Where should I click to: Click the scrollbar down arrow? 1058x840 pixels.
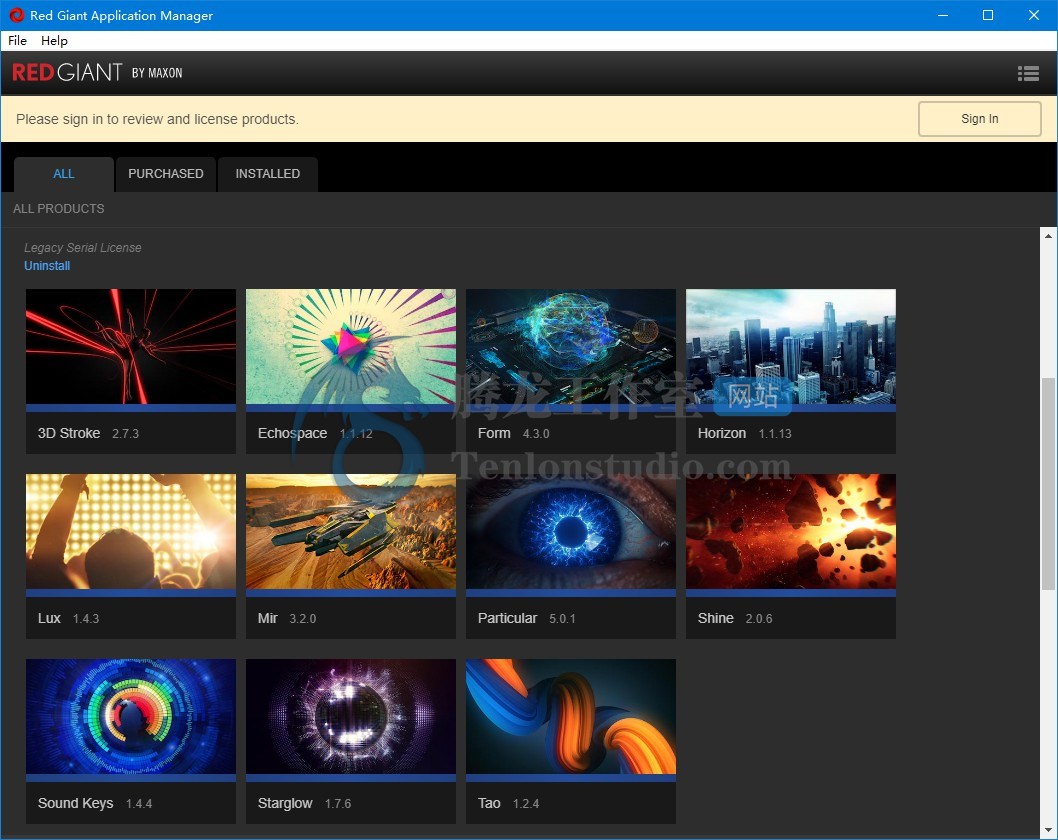click(x=1048, y=830)
